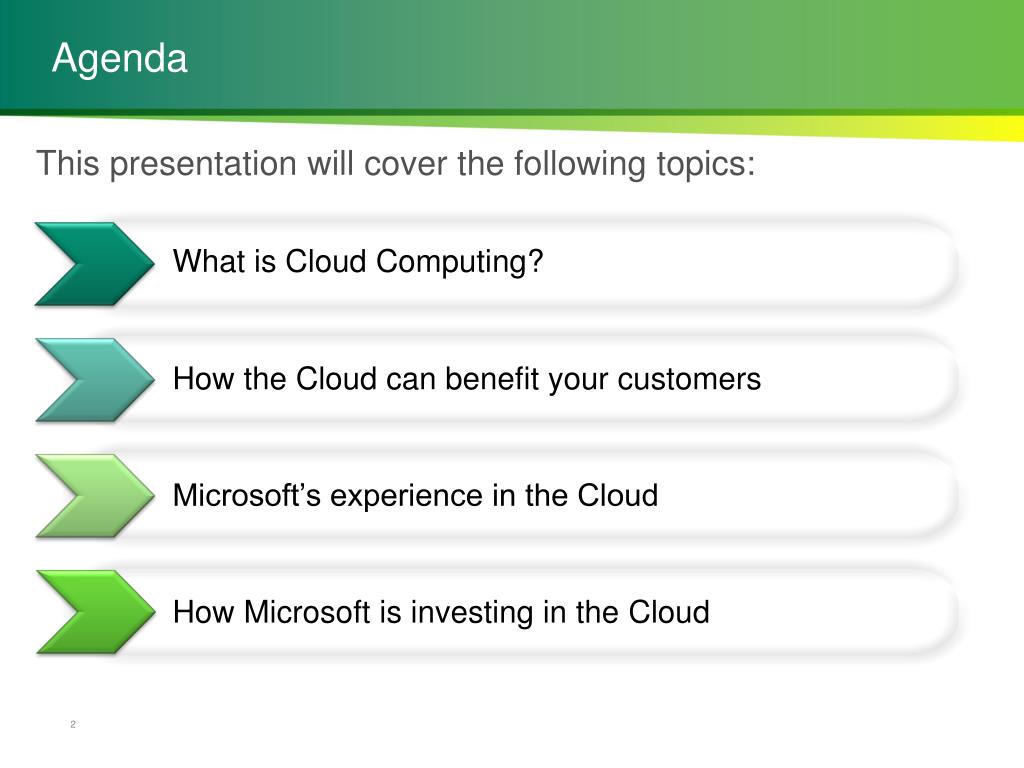The height and width of the screenshot is (768, 1024).
Task: Click the 'Agenda' slide title
Action: [x=120, y=59]
